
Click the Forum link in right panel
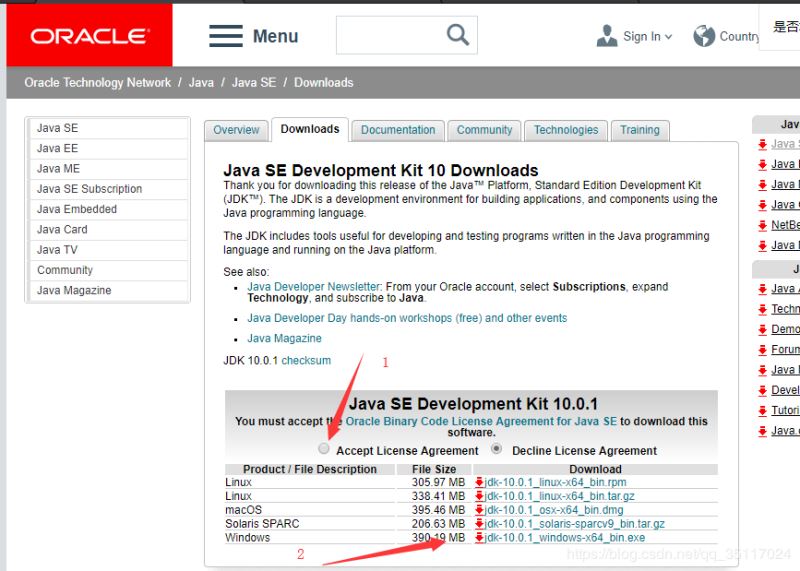pos(786,350)
